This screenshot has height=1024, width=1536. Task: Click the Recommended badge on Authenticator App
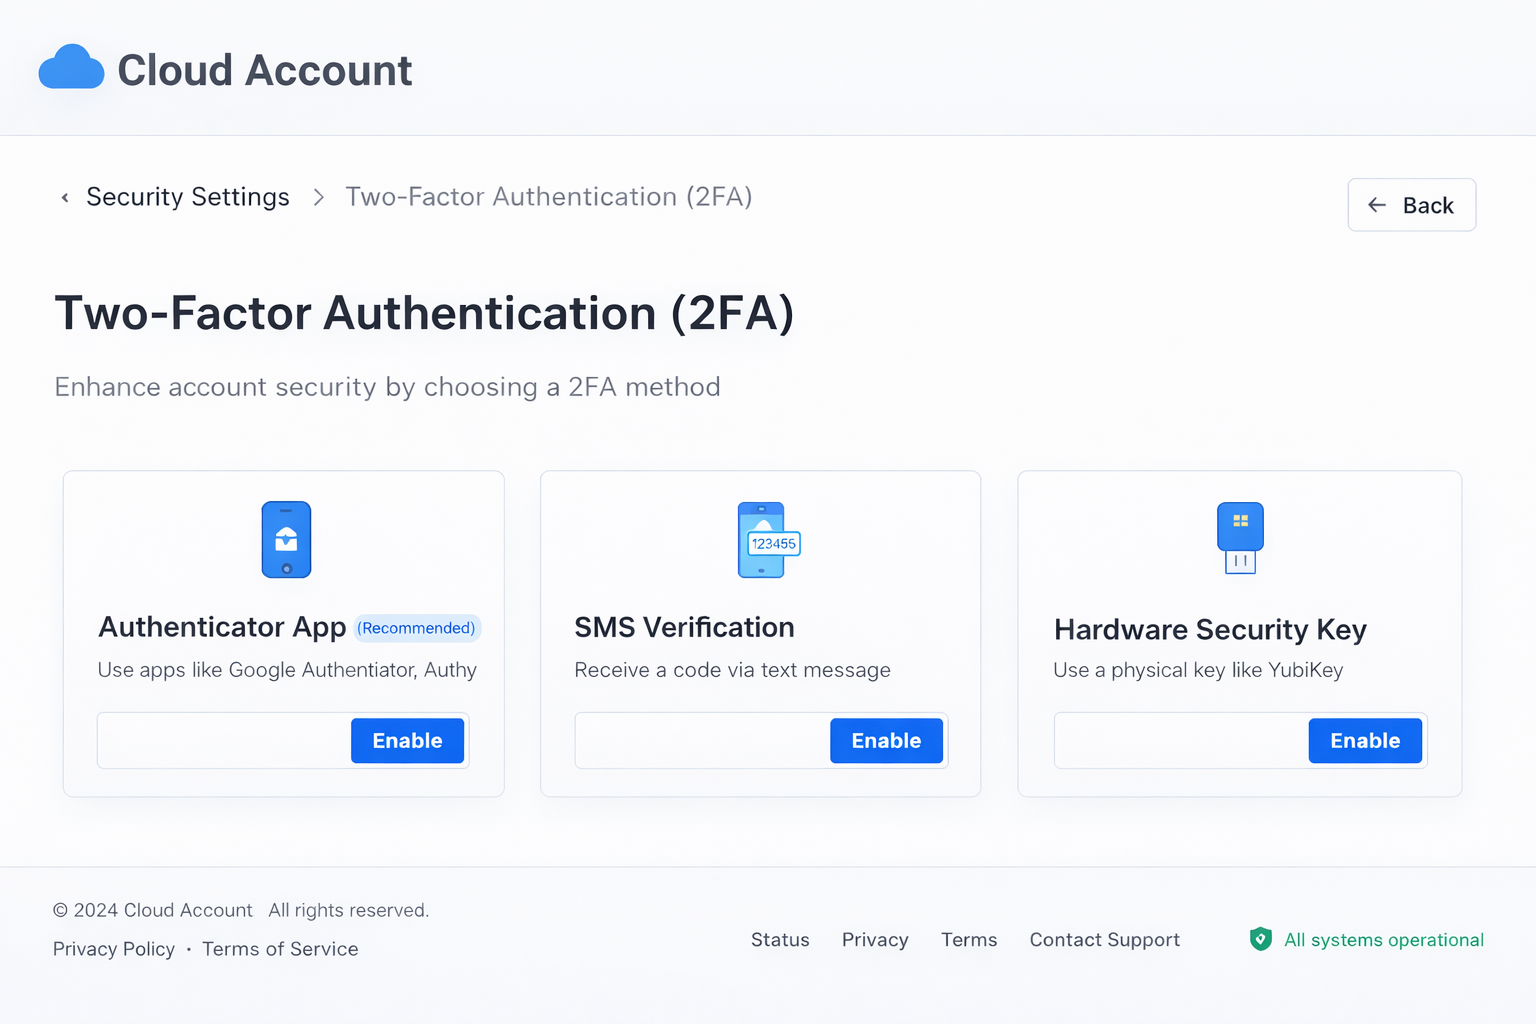tap(418, 628)
